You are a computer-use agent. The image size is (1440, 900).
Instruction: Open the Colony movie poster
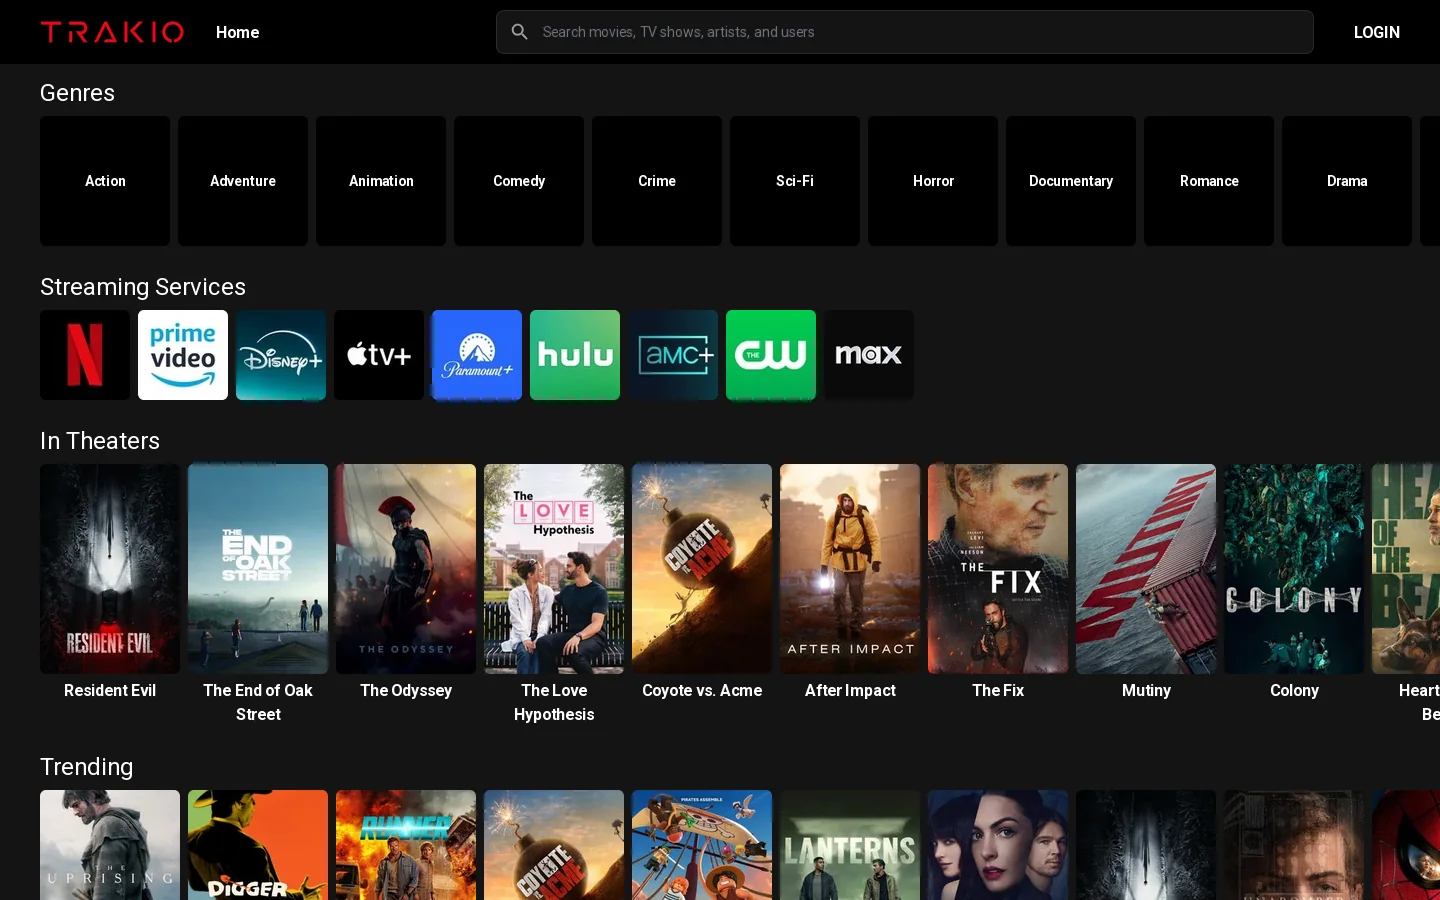(1294, 569)
